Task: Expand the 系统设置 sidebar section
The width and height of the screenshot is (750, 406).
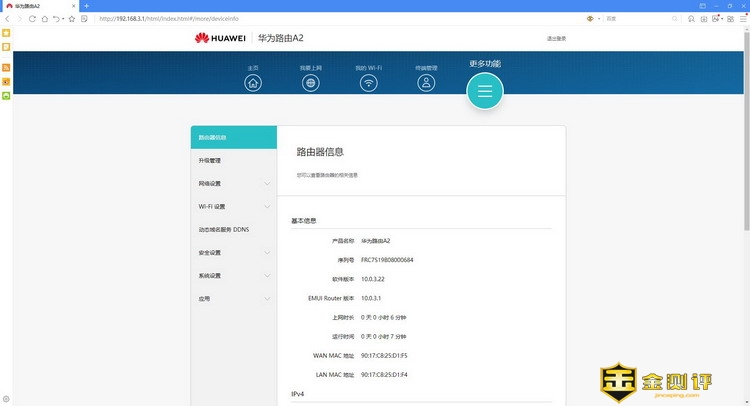Action: [233, 275]
